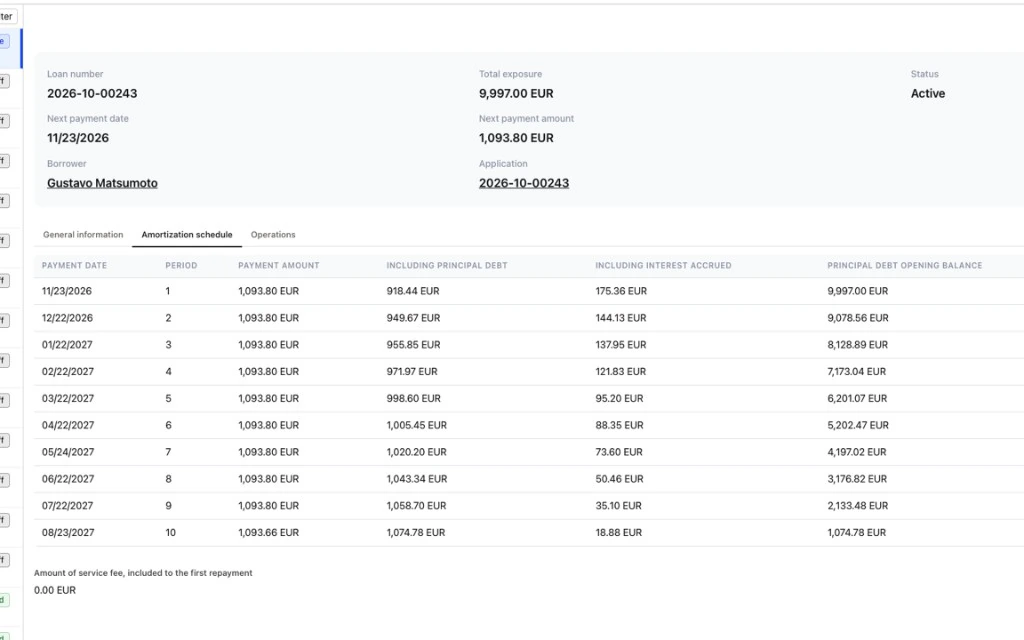Click the Principal Debt Opening Balance header
The height and width of the screenshot is (640, 1024).
click(x=904, y=265)
